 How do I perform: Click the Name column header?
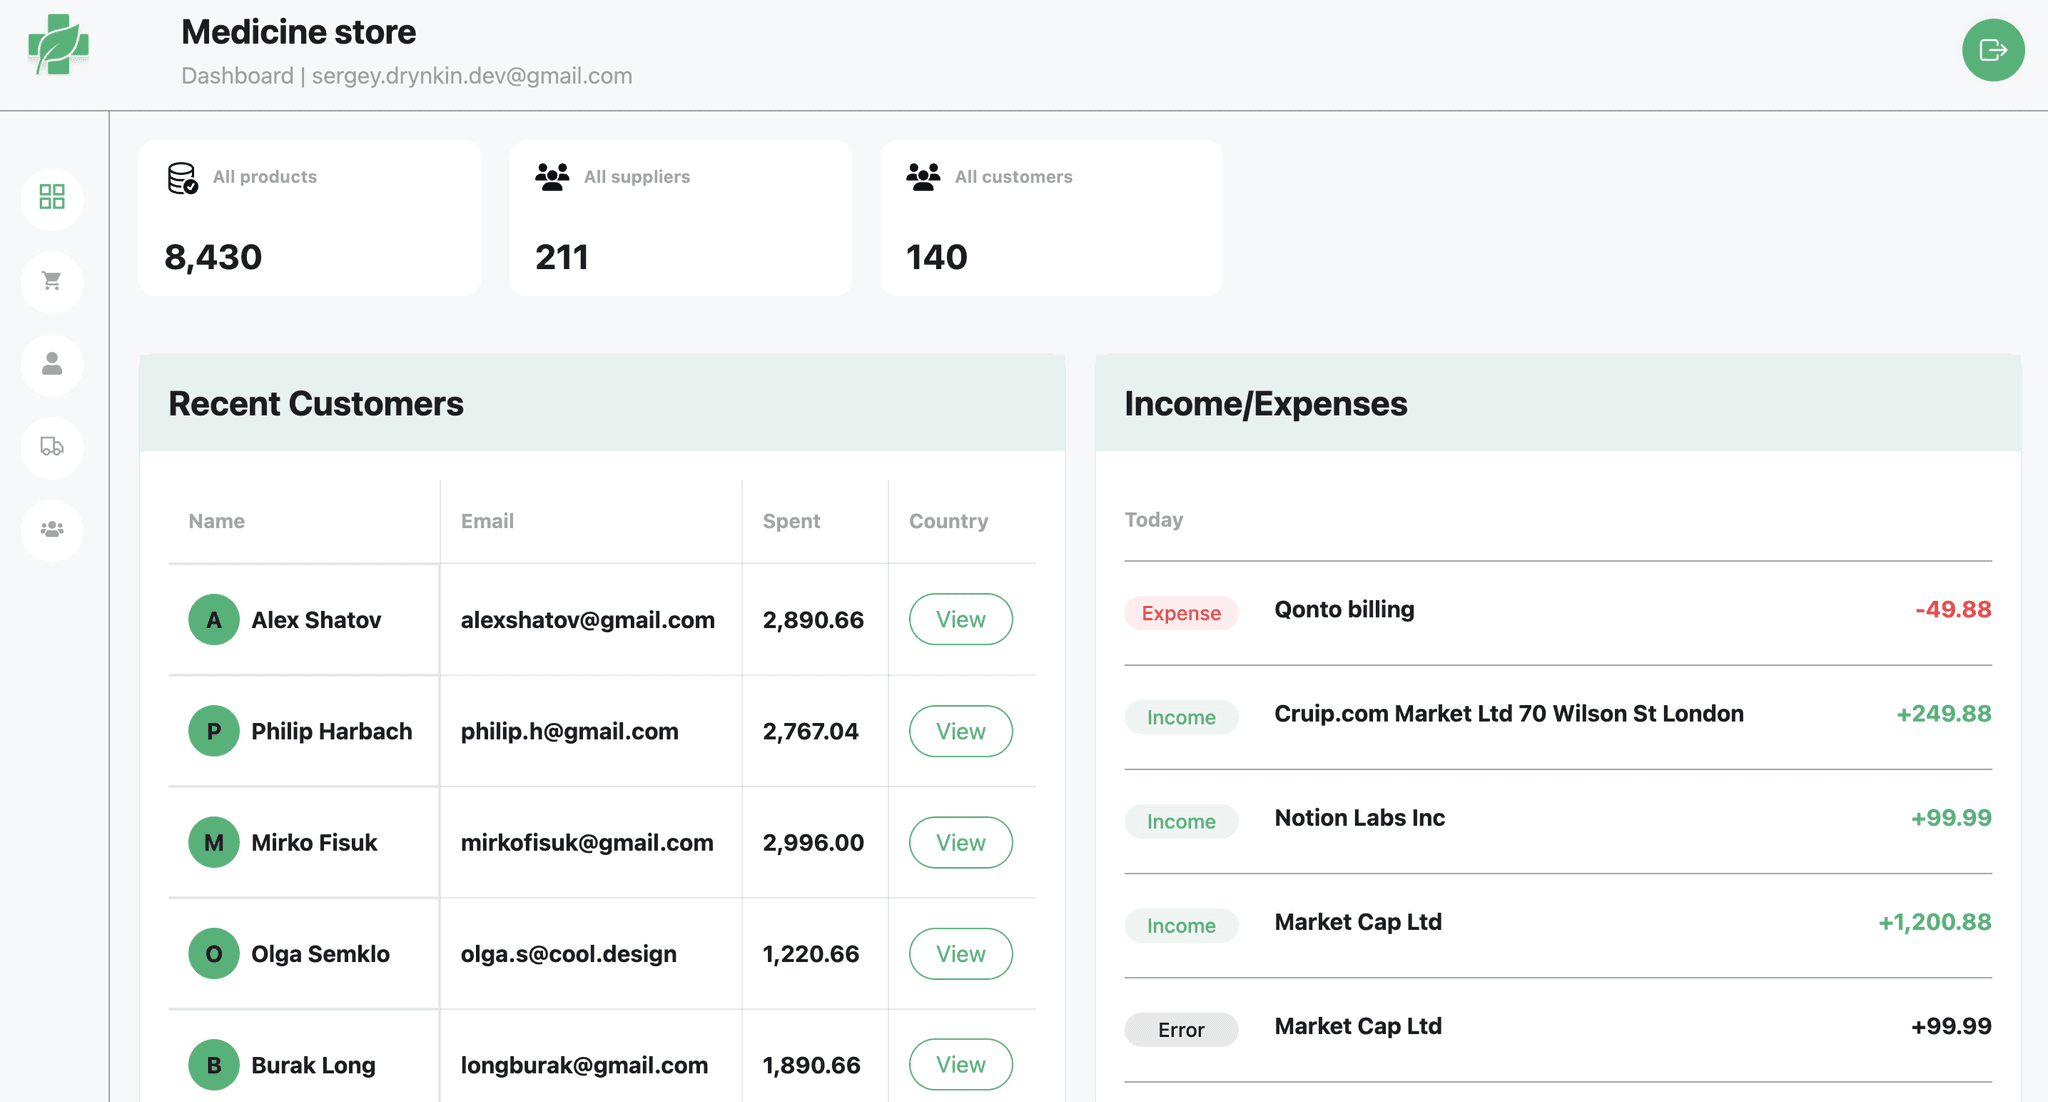217,521
